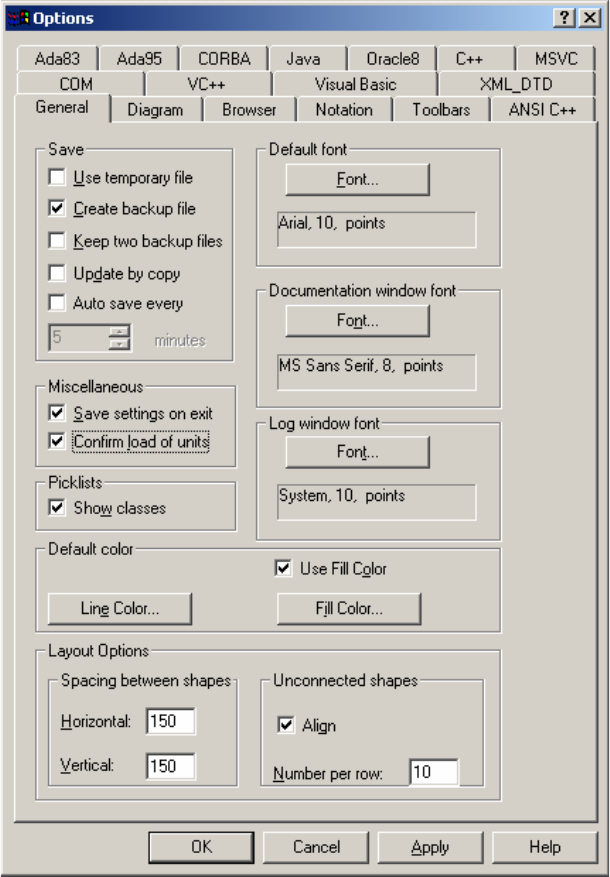Enable the Use temporary file checkbox
This screenshot has height=877, width=610.
click(x=58, y=178)
